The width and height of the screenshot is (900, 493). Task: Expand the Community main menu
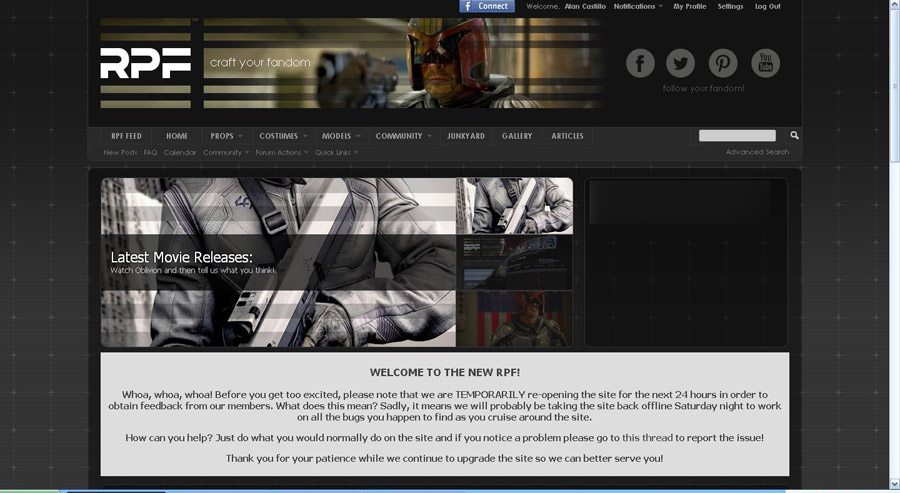click(x=403, y=136)
